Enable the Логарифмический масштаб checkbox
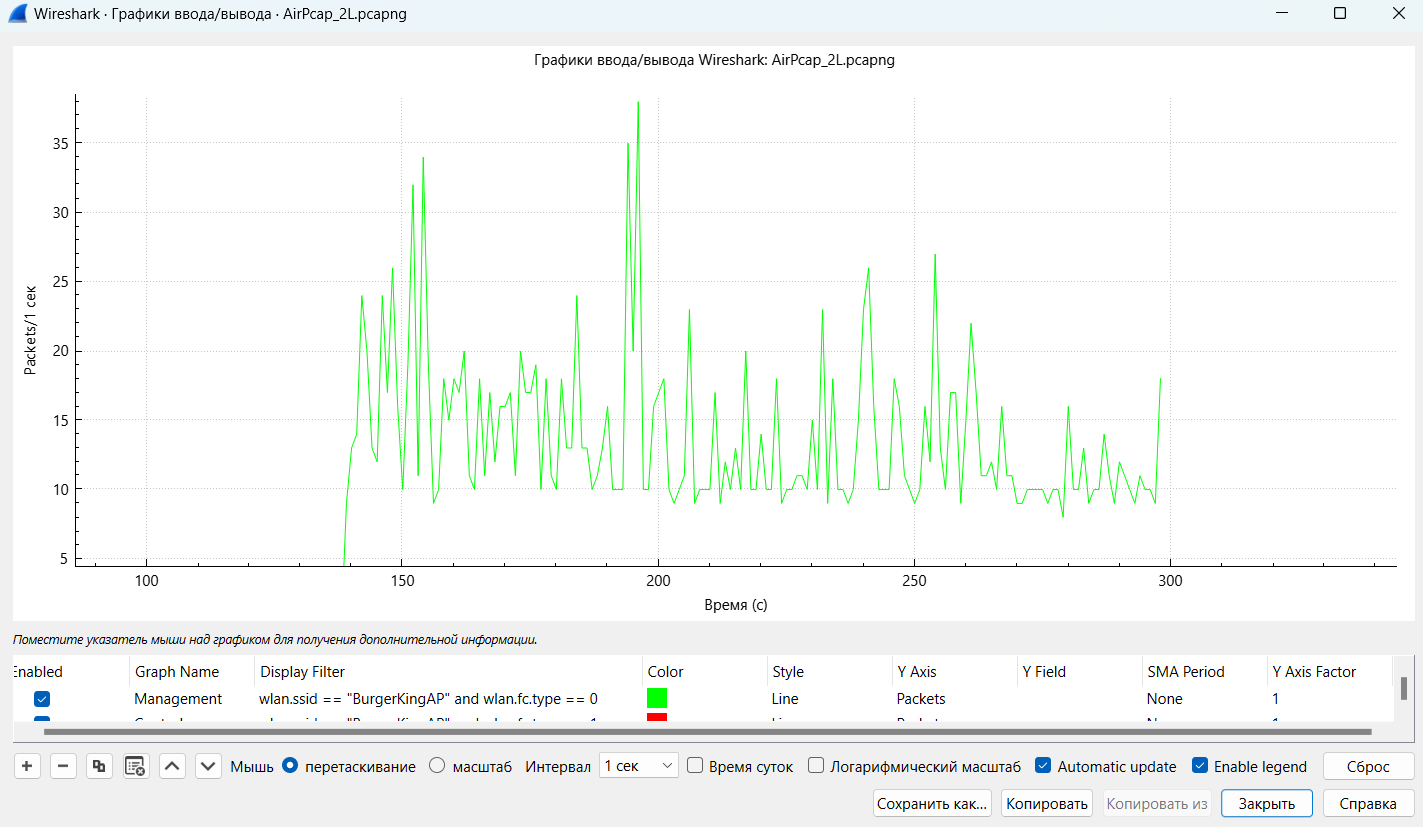Image resolution: width=1423 pixels, height=827 pixels. coord(816,766)
